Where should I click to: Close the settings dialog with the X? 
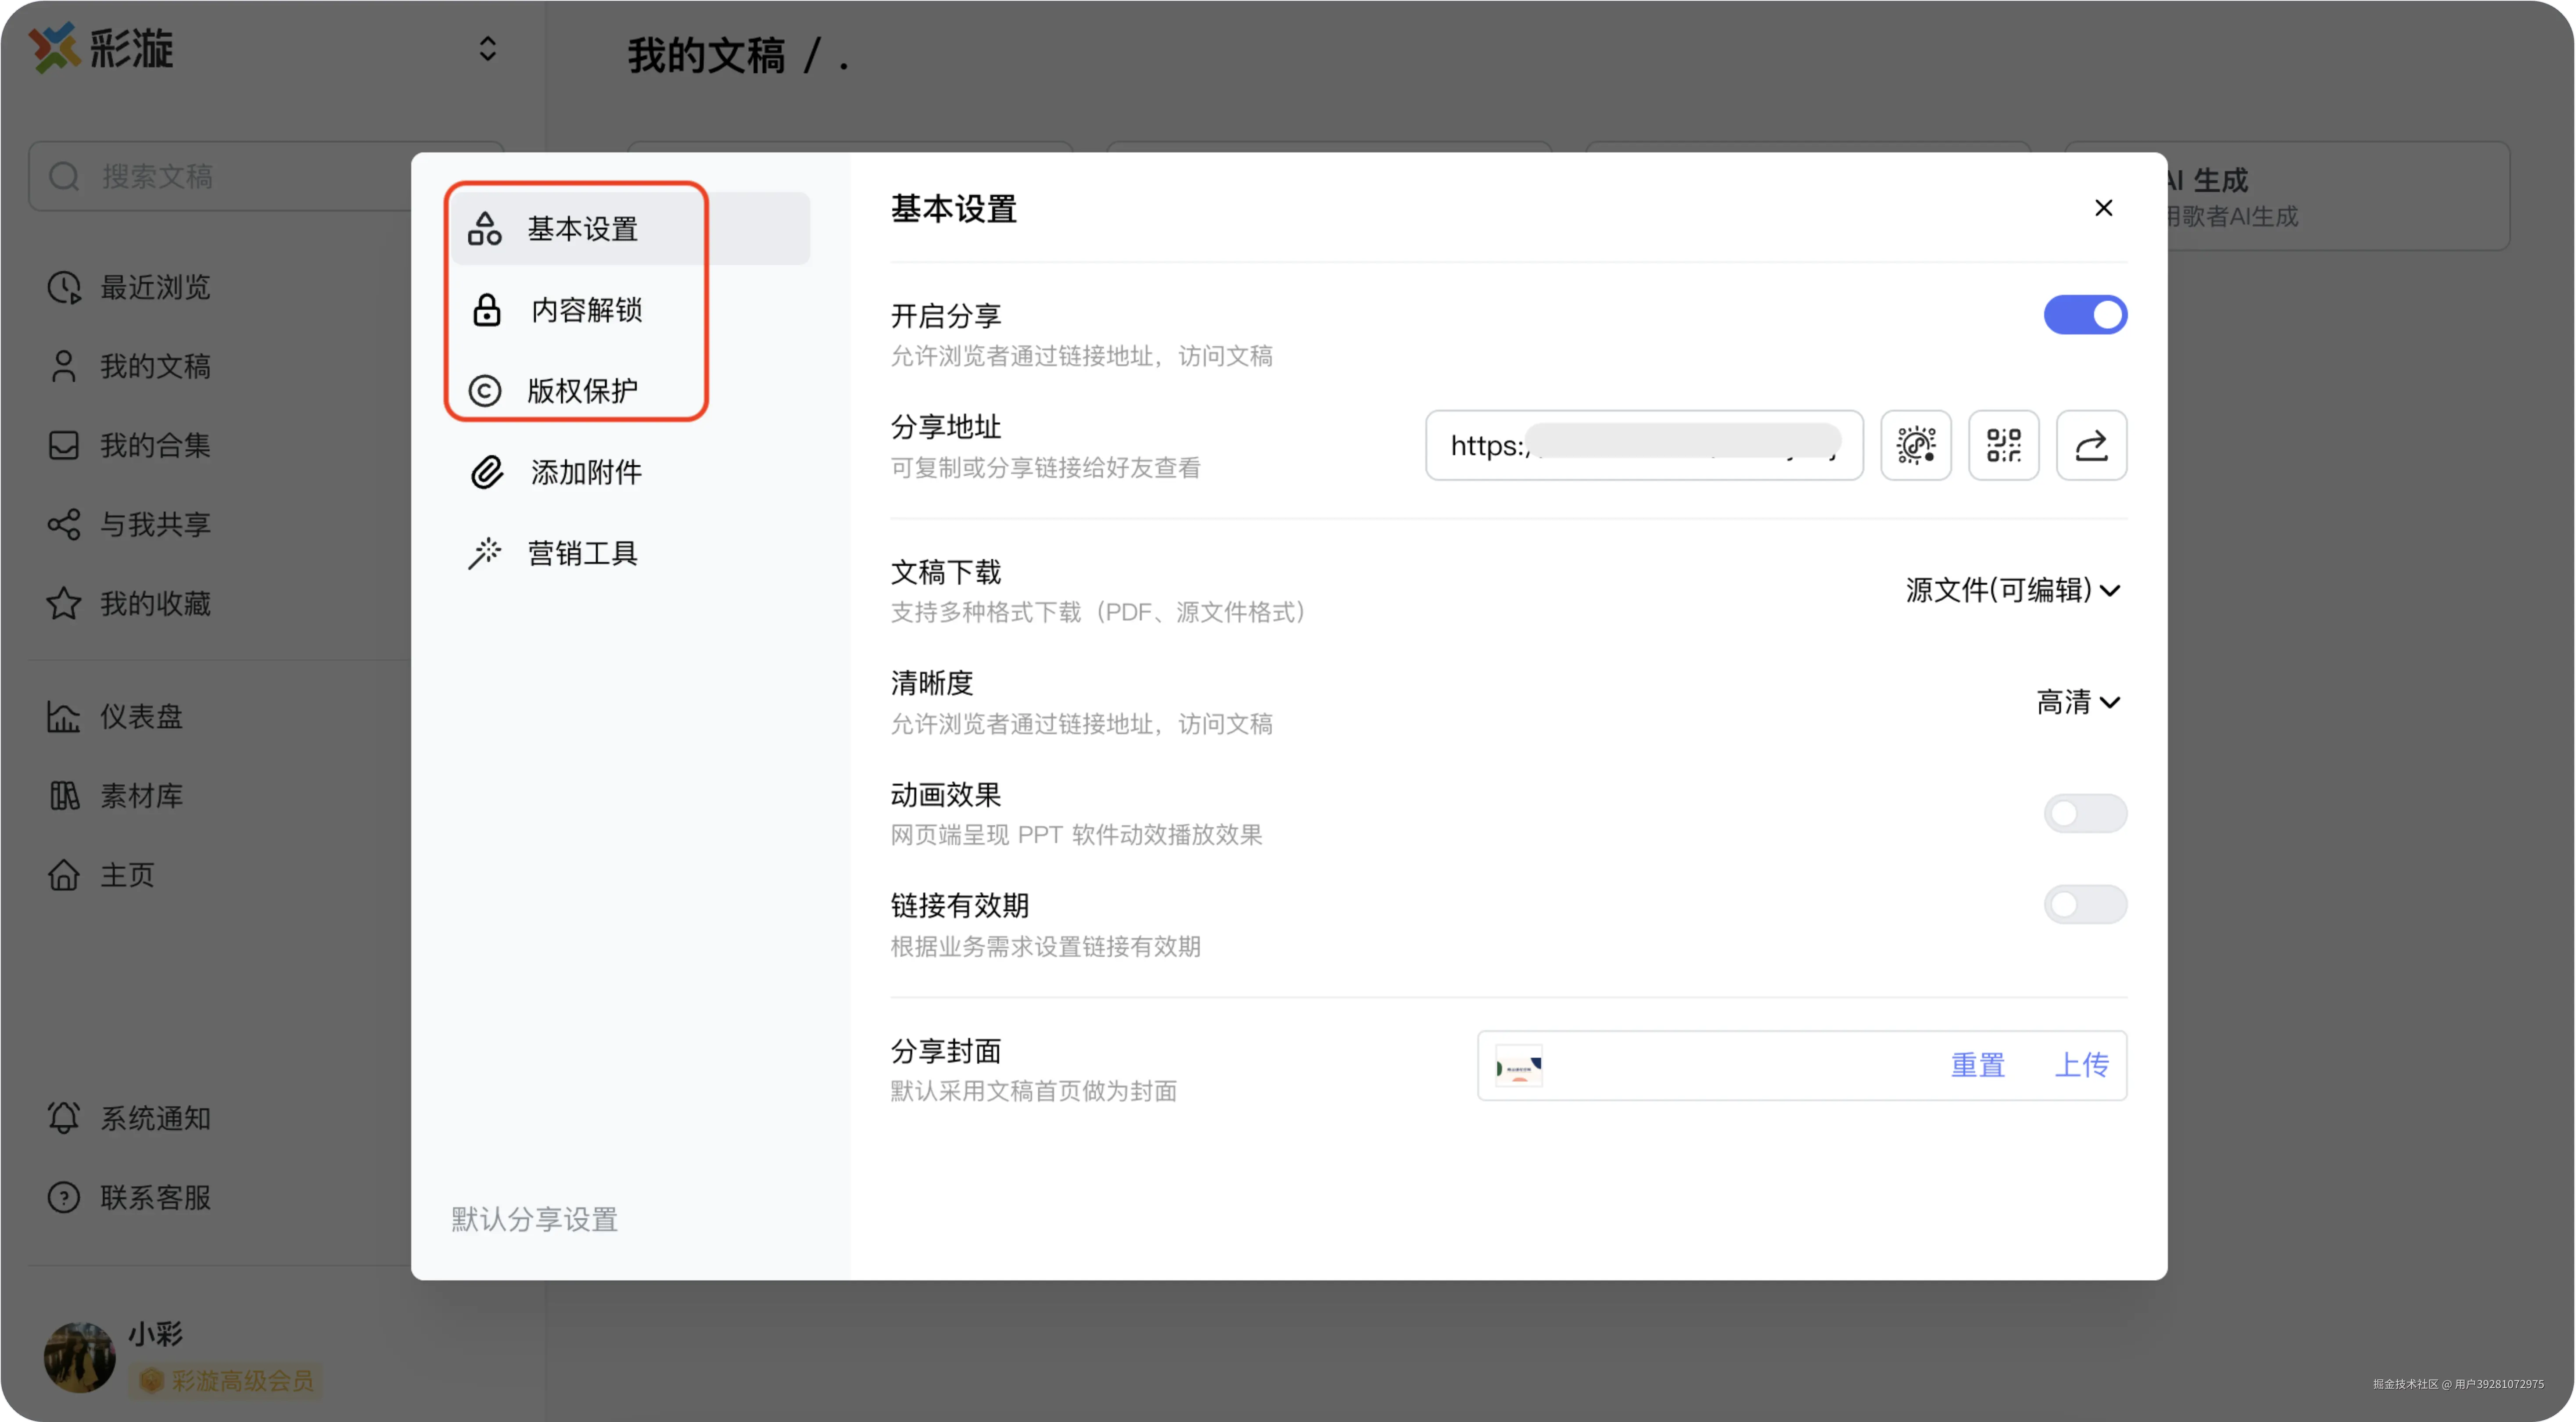tap(2103, 208)
